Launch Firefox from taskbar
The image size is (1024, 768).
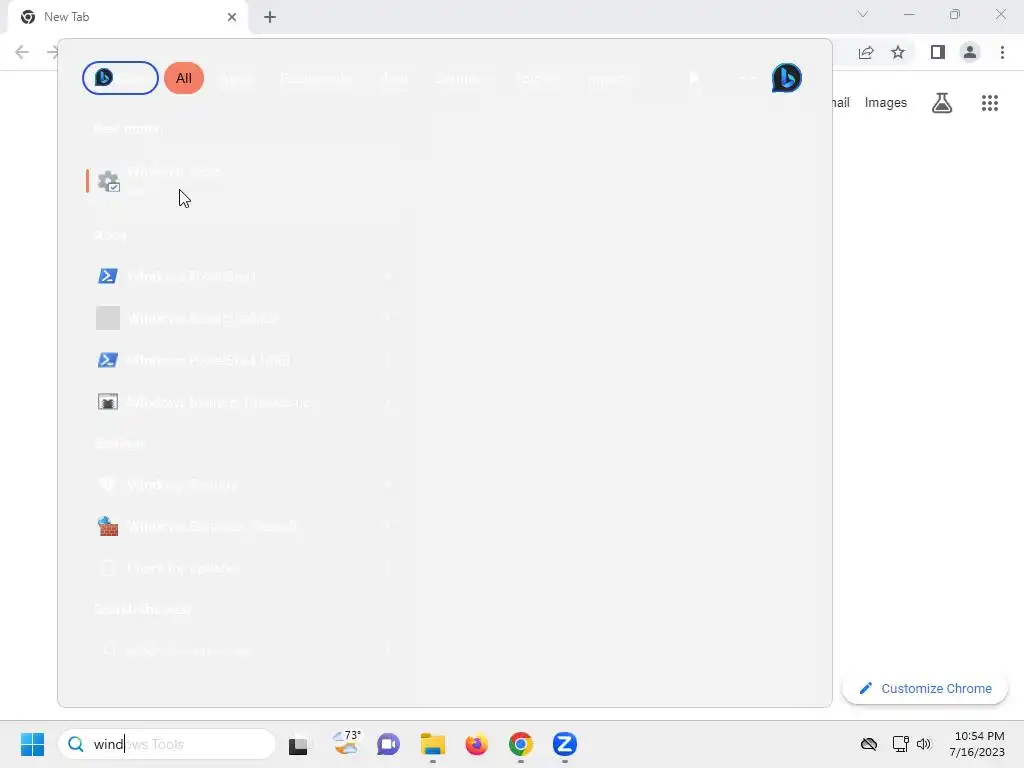point(477,744)
